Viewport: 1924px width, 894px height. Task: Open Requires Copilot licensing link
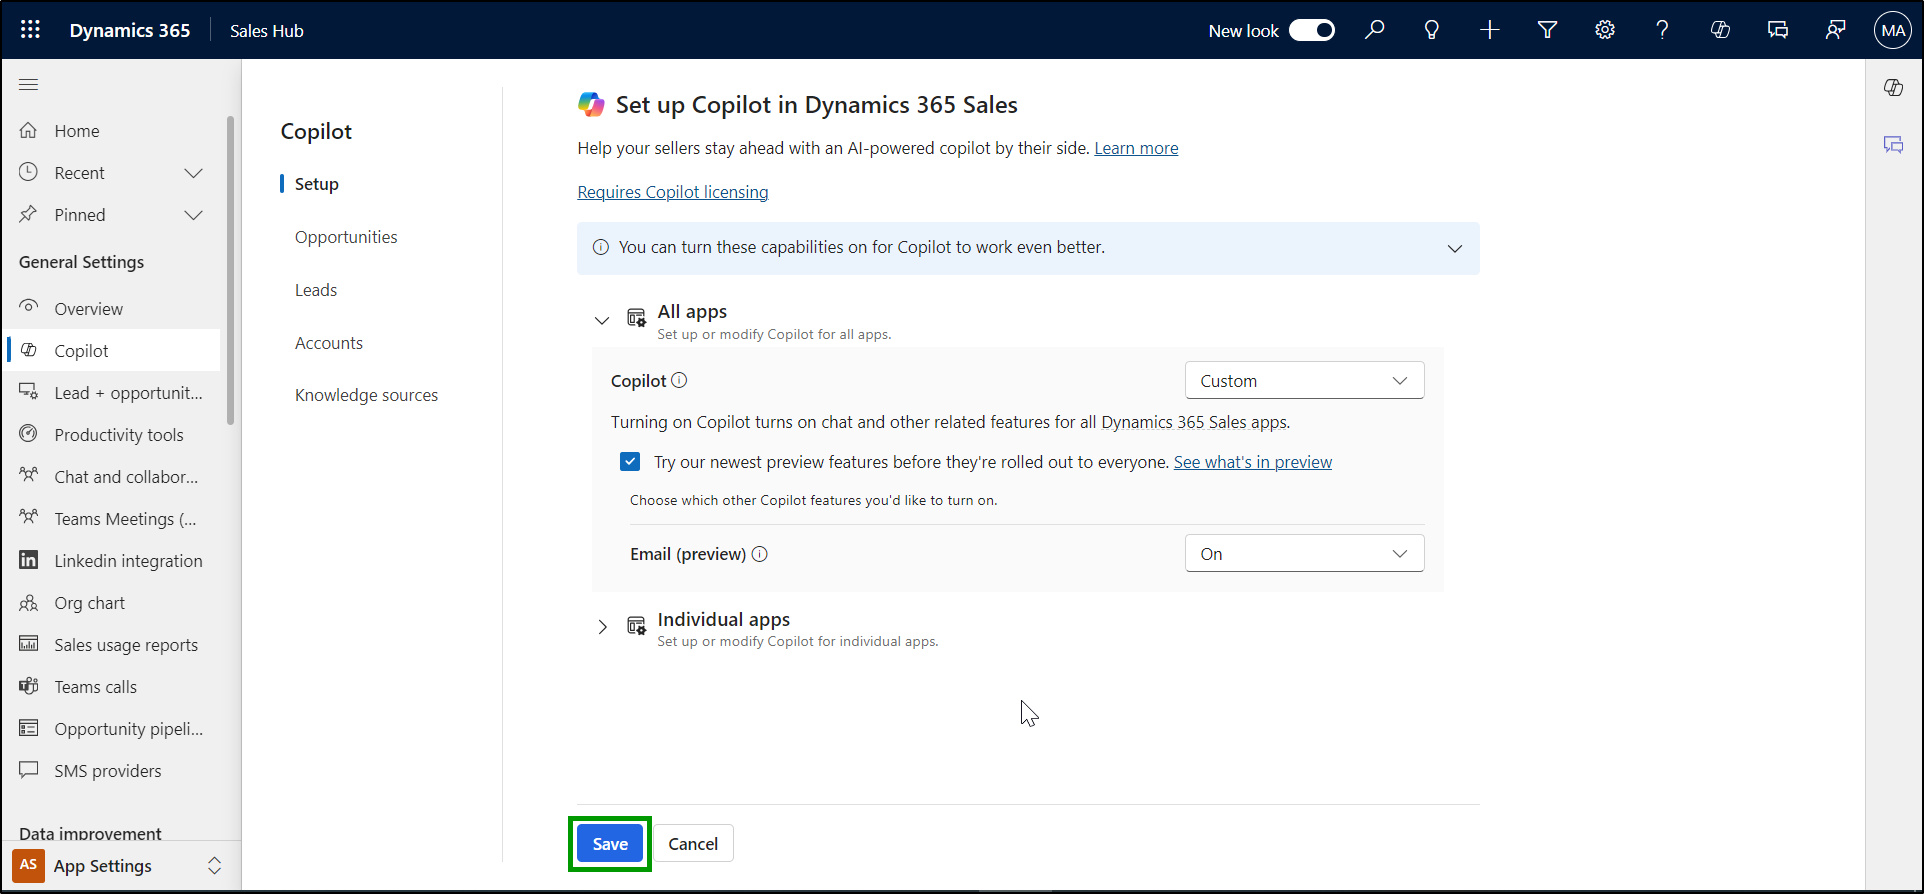673,192
